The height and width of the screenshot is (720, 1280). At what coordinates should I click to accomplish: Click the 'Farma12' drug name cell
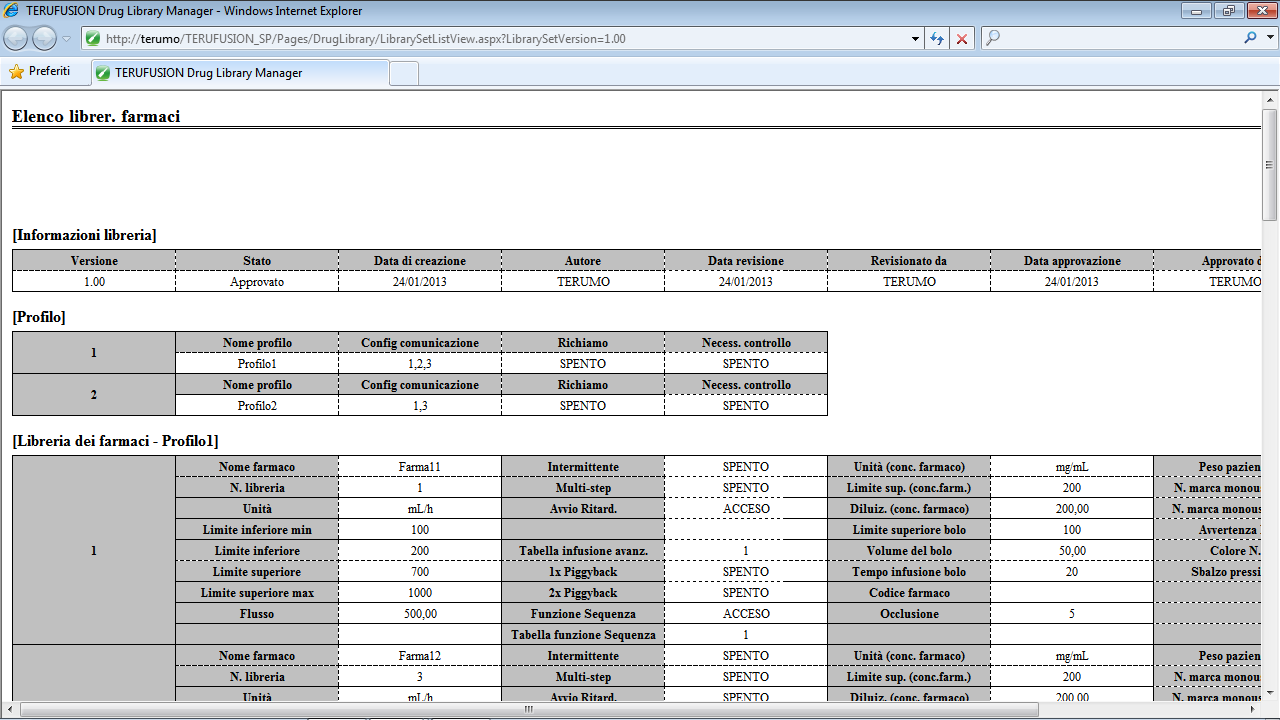click(420, 656)
